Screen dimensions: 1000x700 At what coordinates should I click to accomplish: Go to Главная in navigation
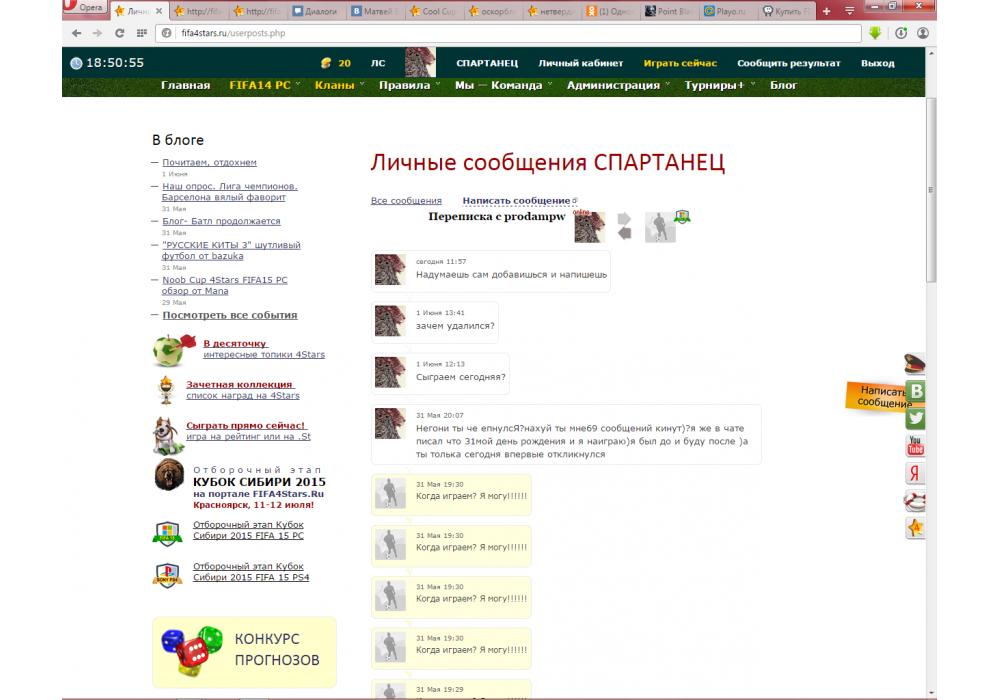point(186,85)
